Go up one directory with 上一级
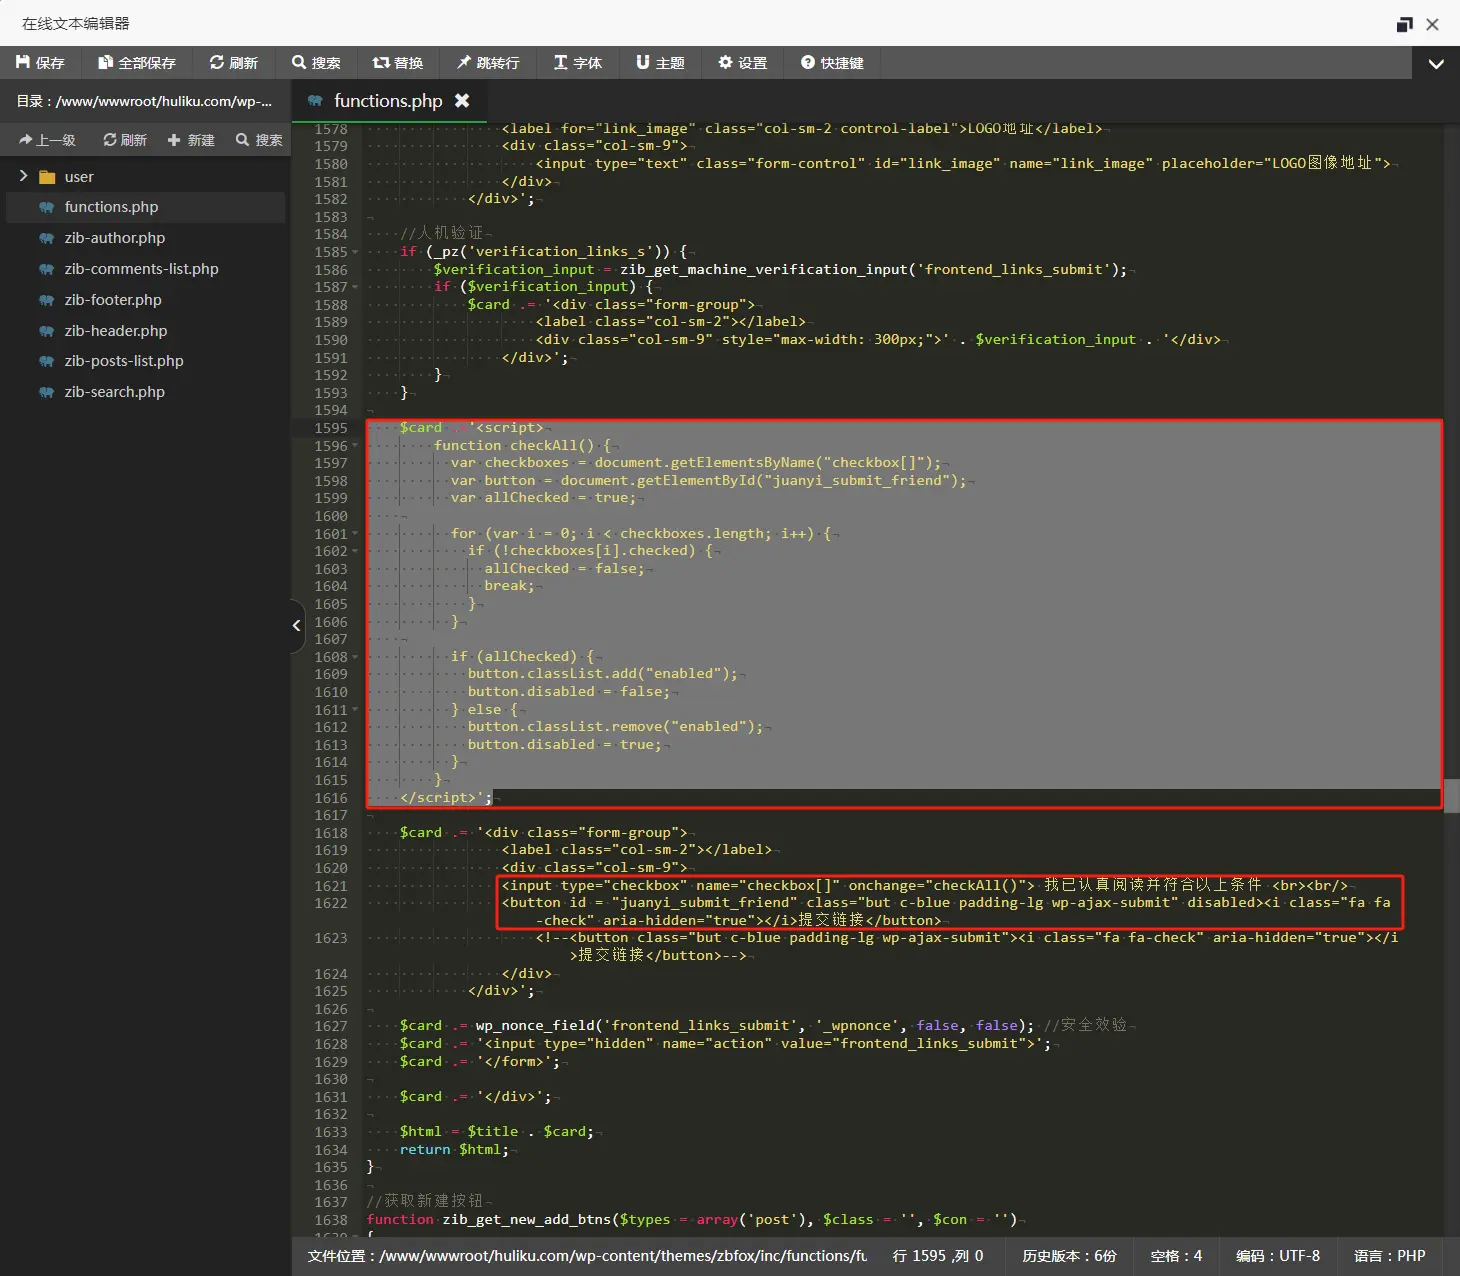1460x1276 pixels. 47,140
